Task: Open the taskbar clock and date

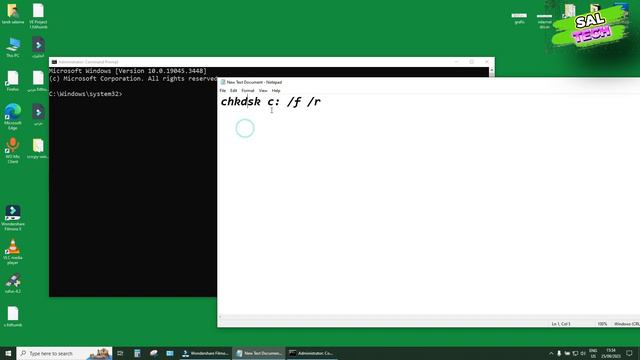Action: [611, 353]
